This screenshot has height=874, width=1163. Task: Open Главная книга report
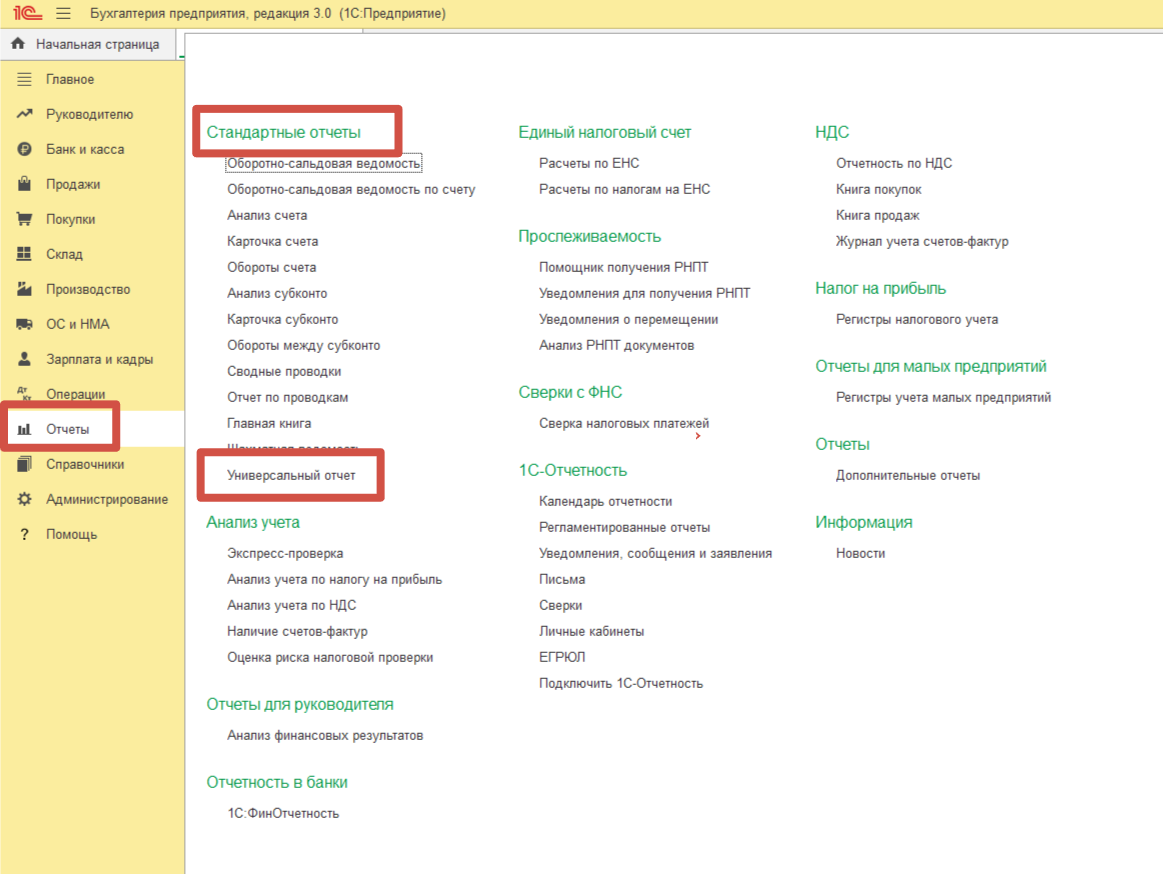coord(269,422)
